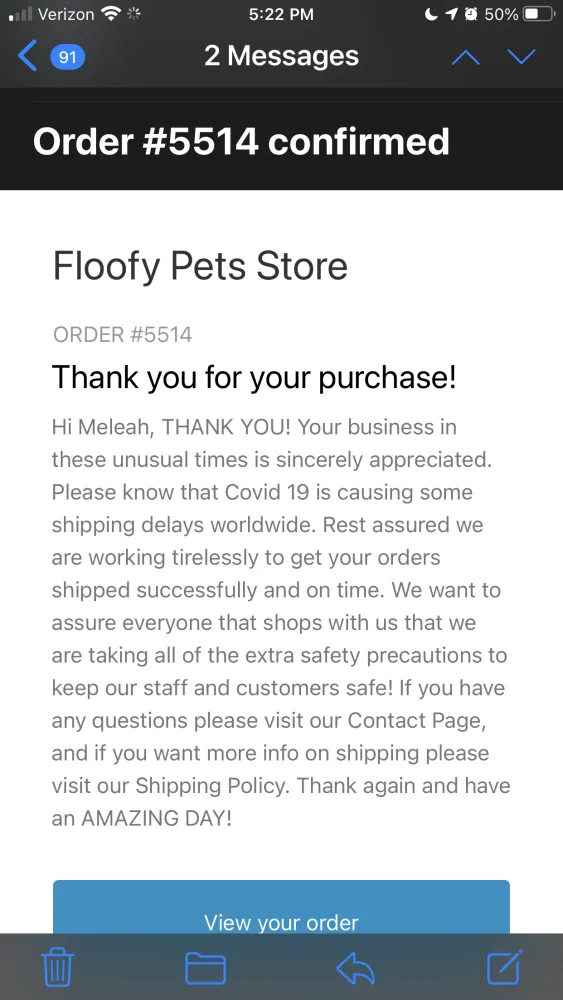Open the Floofy Pets Store heading link
The image size is (563, 1000).
point(200,266)
